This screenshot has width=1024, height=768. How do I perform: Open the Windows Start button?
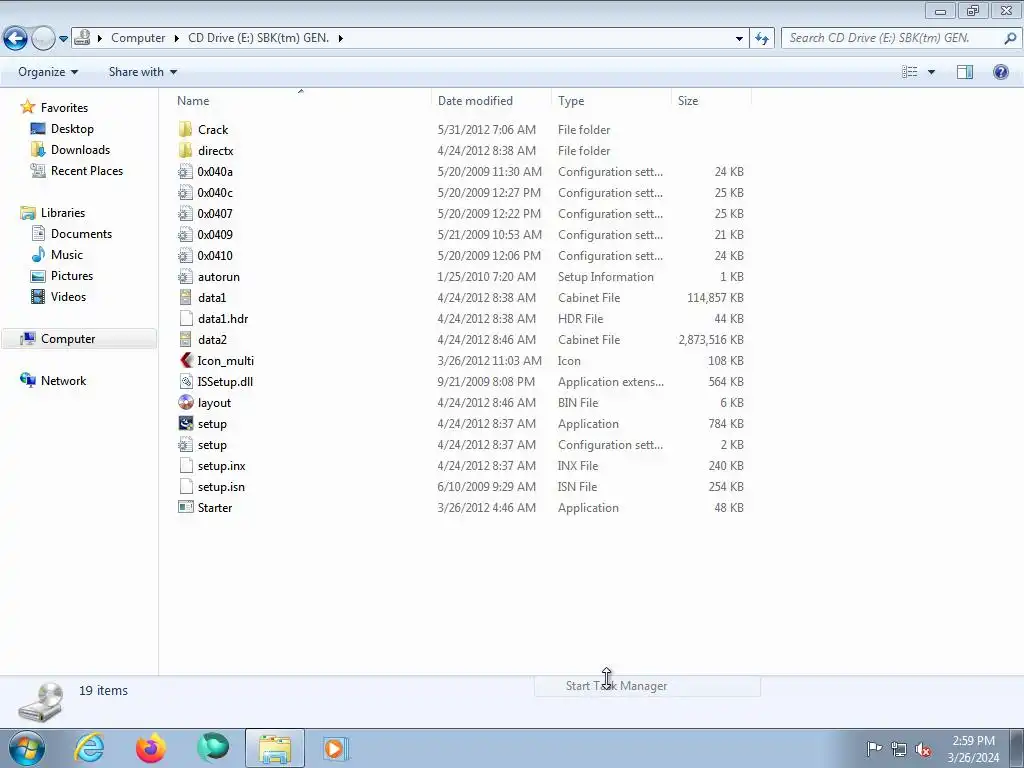(x=27, y=748)
